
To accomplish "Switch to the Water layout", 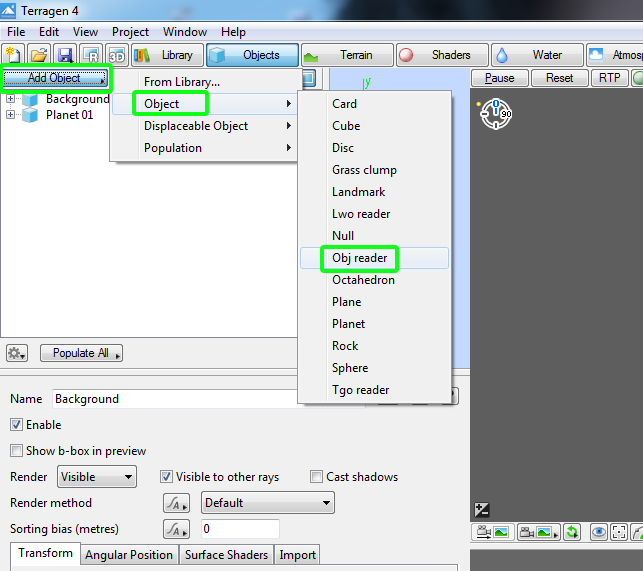I will point(537,55).
